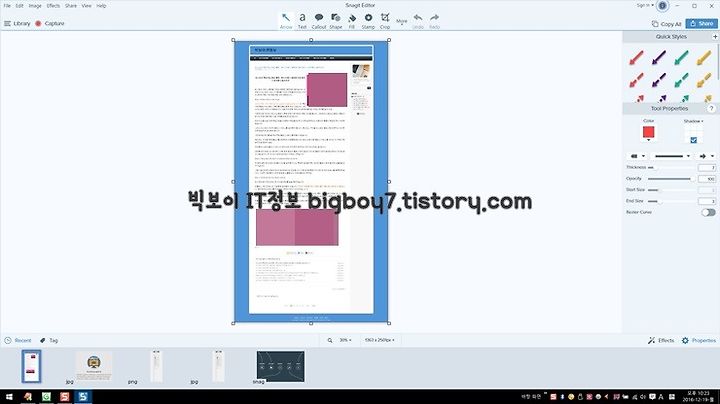Image resolution: width=720 pixels, height=404 pixels.
Task: Select the dark snag capture thumbnail
Action: [281, 366]
